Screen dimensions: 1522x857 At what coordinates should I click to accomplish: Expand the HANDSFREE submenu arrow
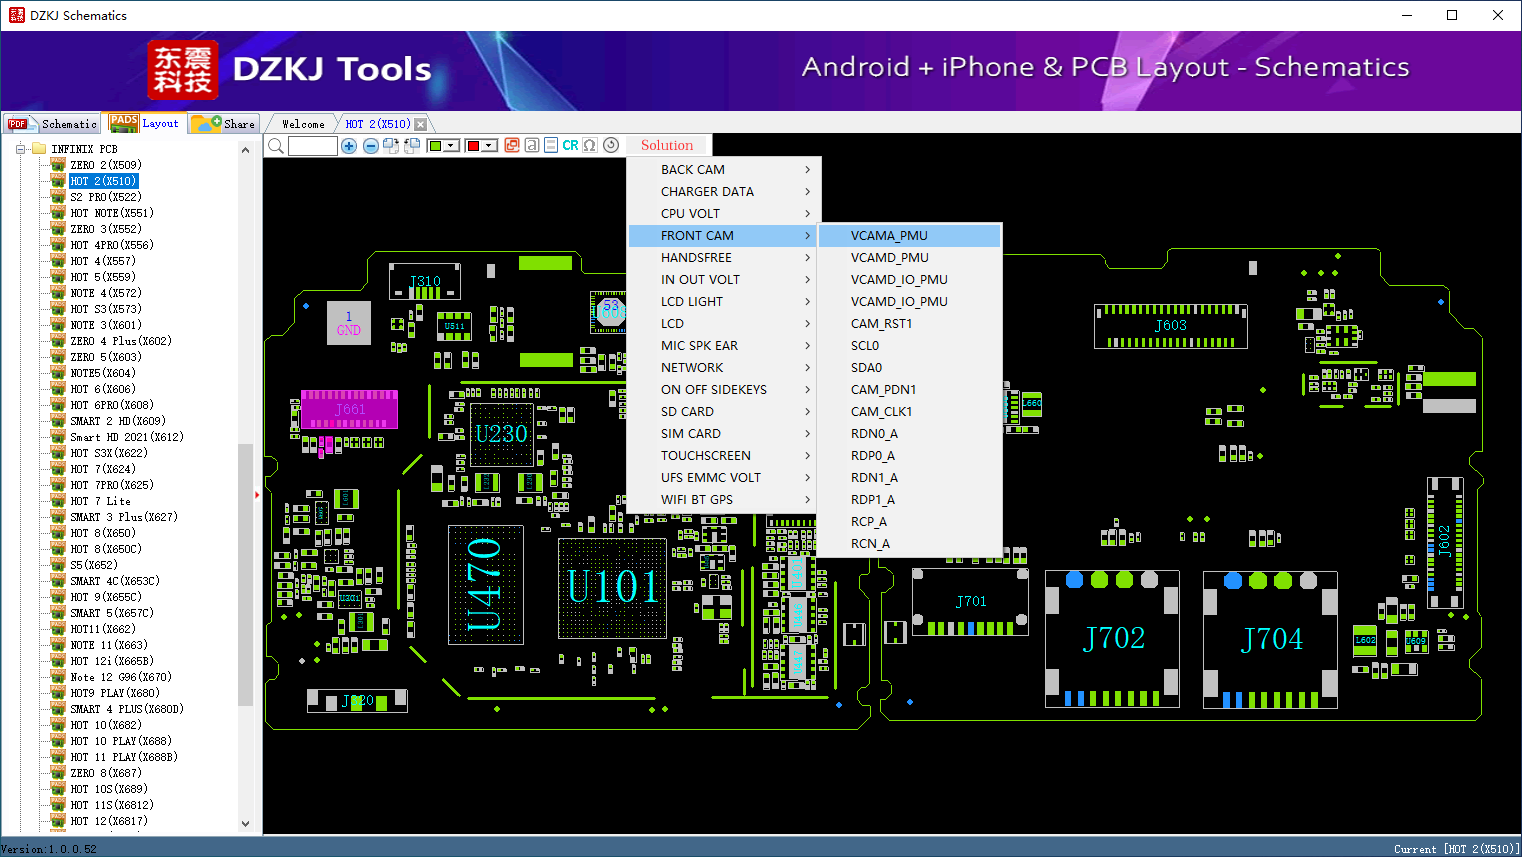[807, 258]
